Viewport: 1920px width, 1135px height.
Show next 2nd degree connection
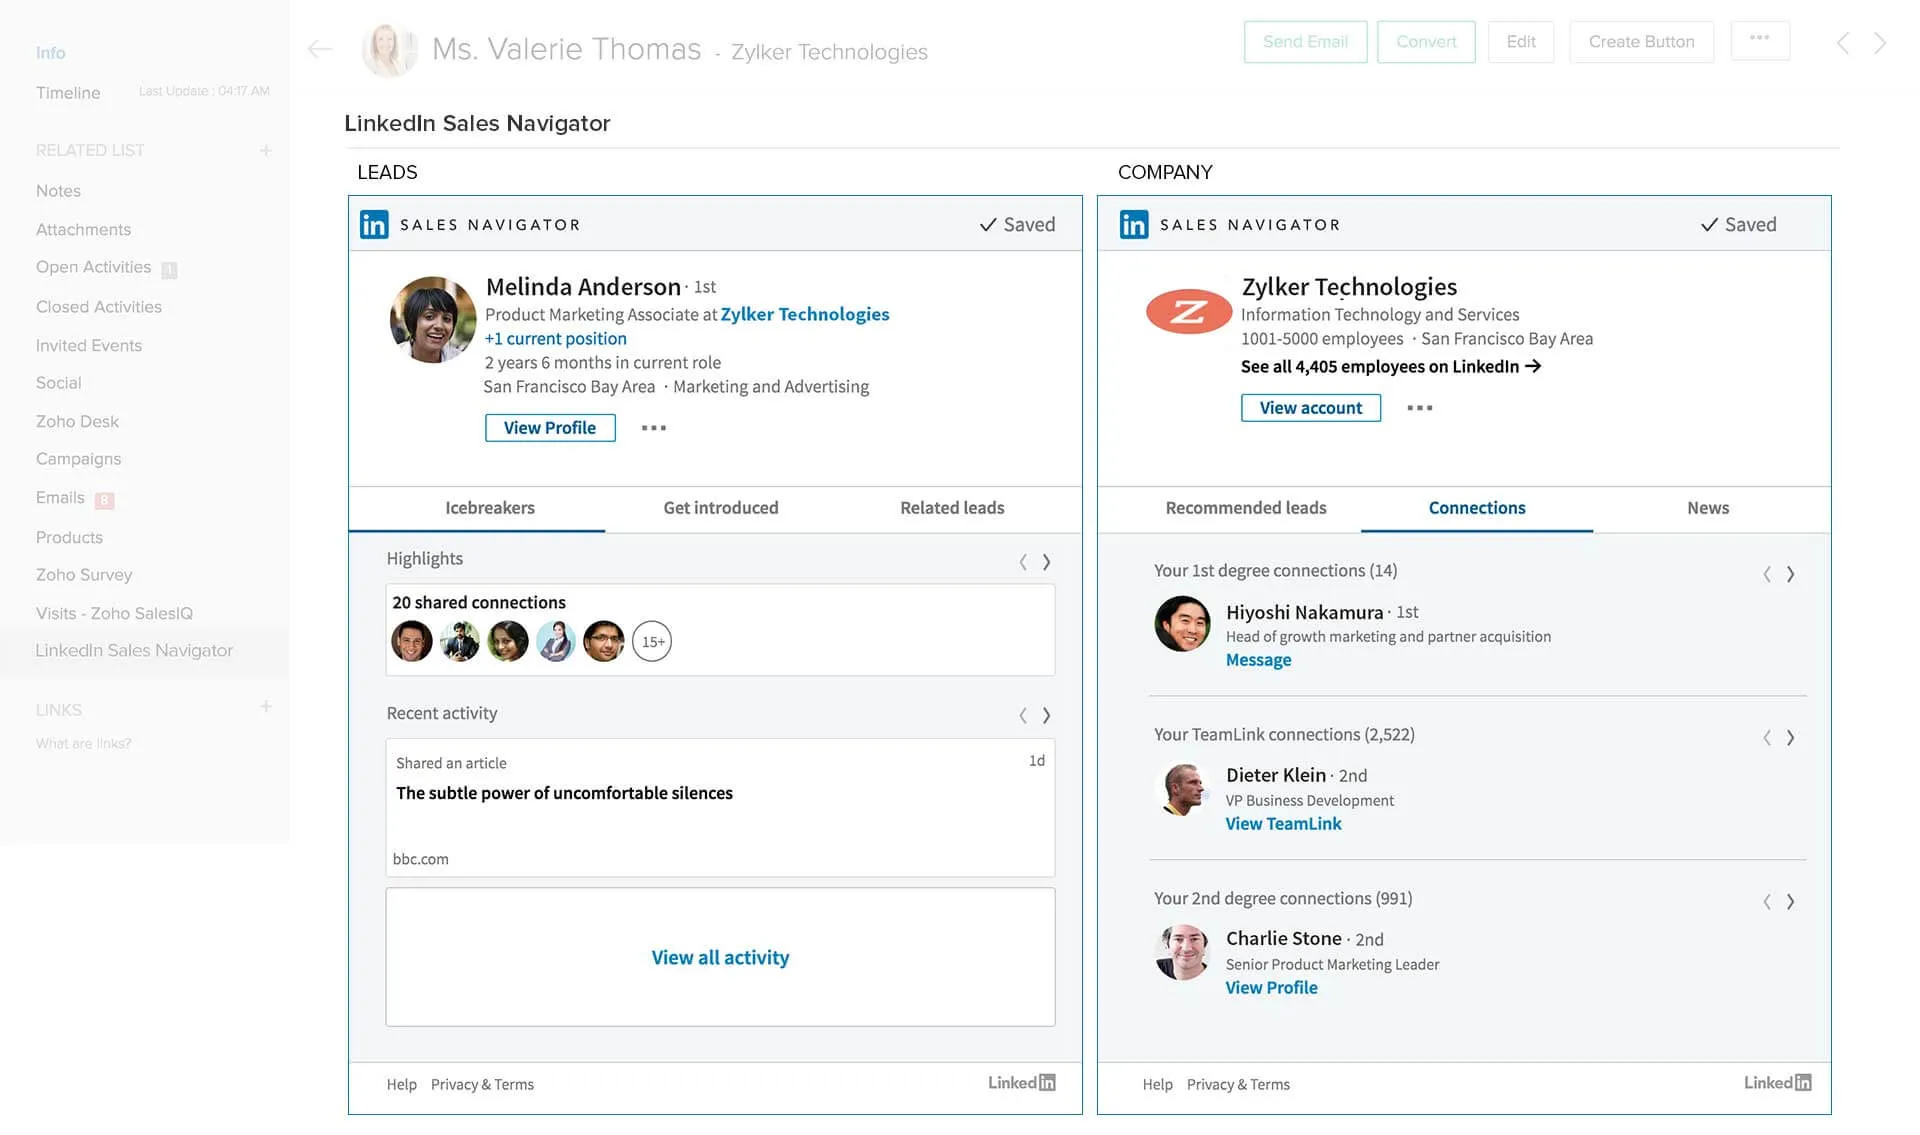click(1790, 902)
